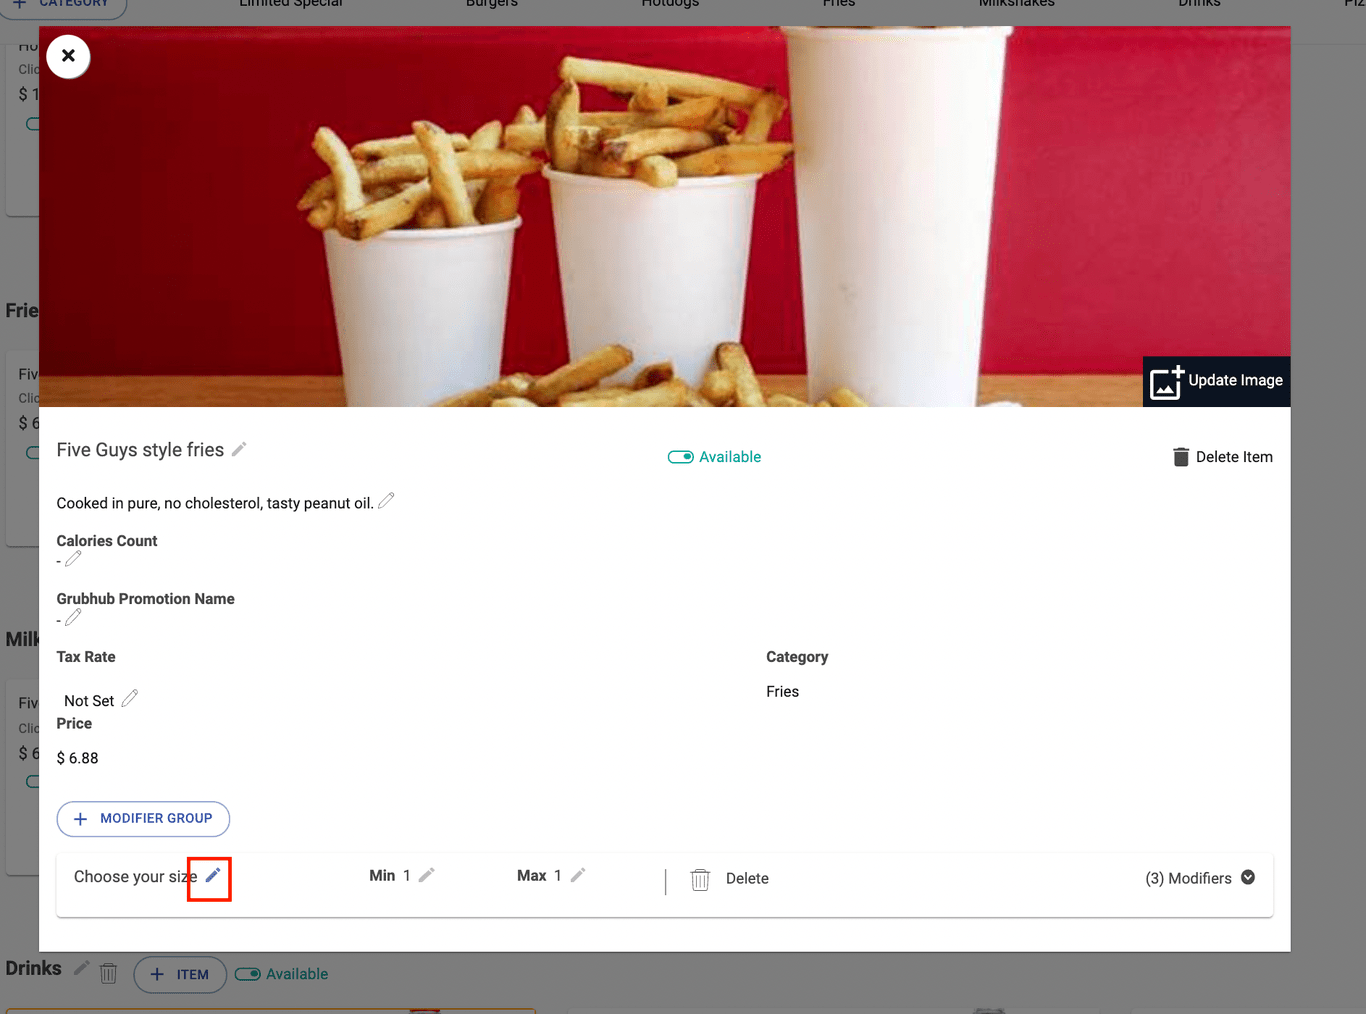This screenshot has width=1366, height=1014.
Task: Edit 'Choose your size' modifier group name
Action: (x=212, y=876)
